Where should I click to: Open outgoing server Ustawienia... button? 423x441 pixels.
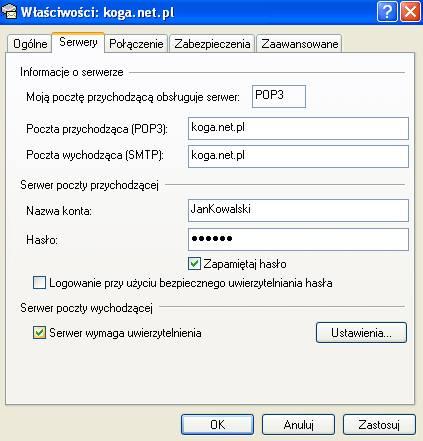(361, 333)
